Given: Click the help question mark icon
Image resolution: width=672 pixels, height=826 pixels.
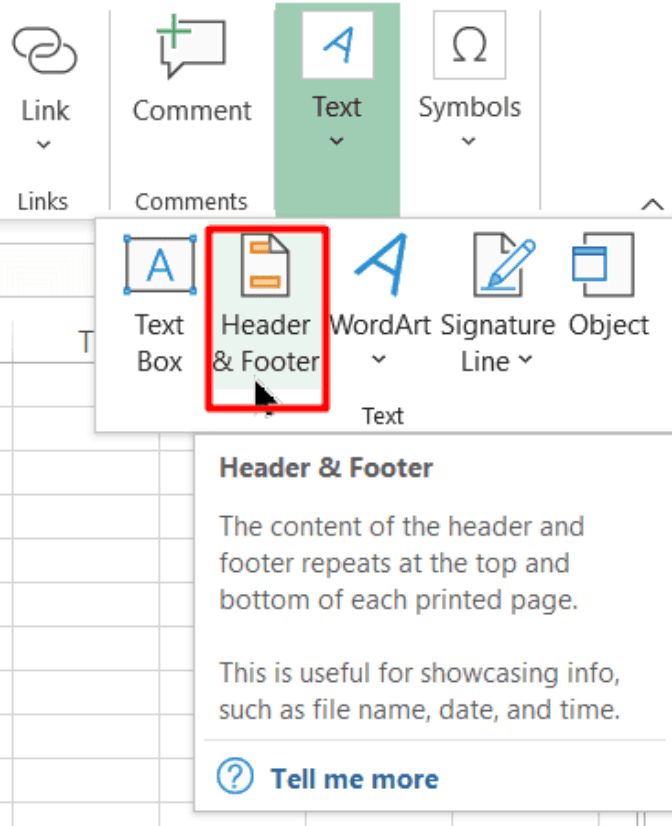Looking at the screenshot, I should (234, 778).
